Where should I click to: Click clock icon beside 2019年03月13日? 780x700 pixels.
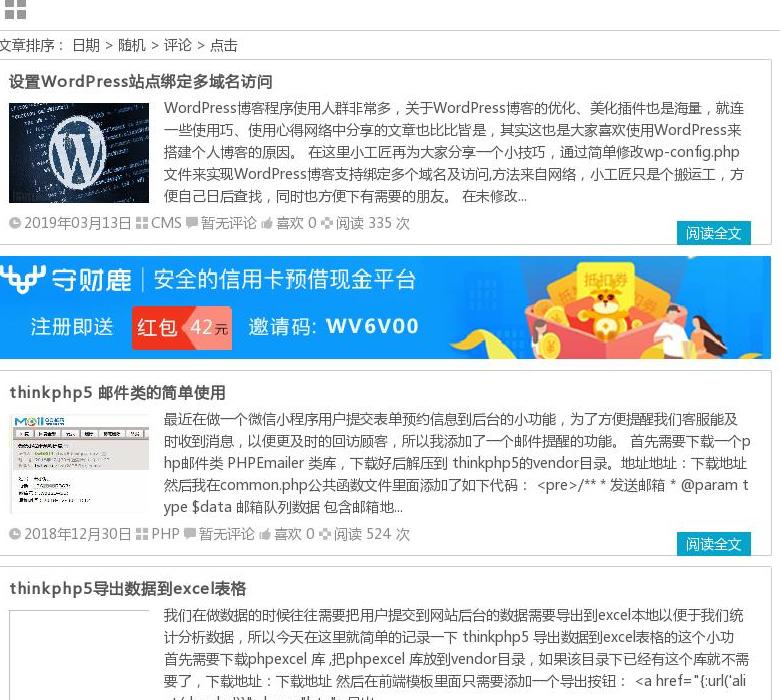15,223
